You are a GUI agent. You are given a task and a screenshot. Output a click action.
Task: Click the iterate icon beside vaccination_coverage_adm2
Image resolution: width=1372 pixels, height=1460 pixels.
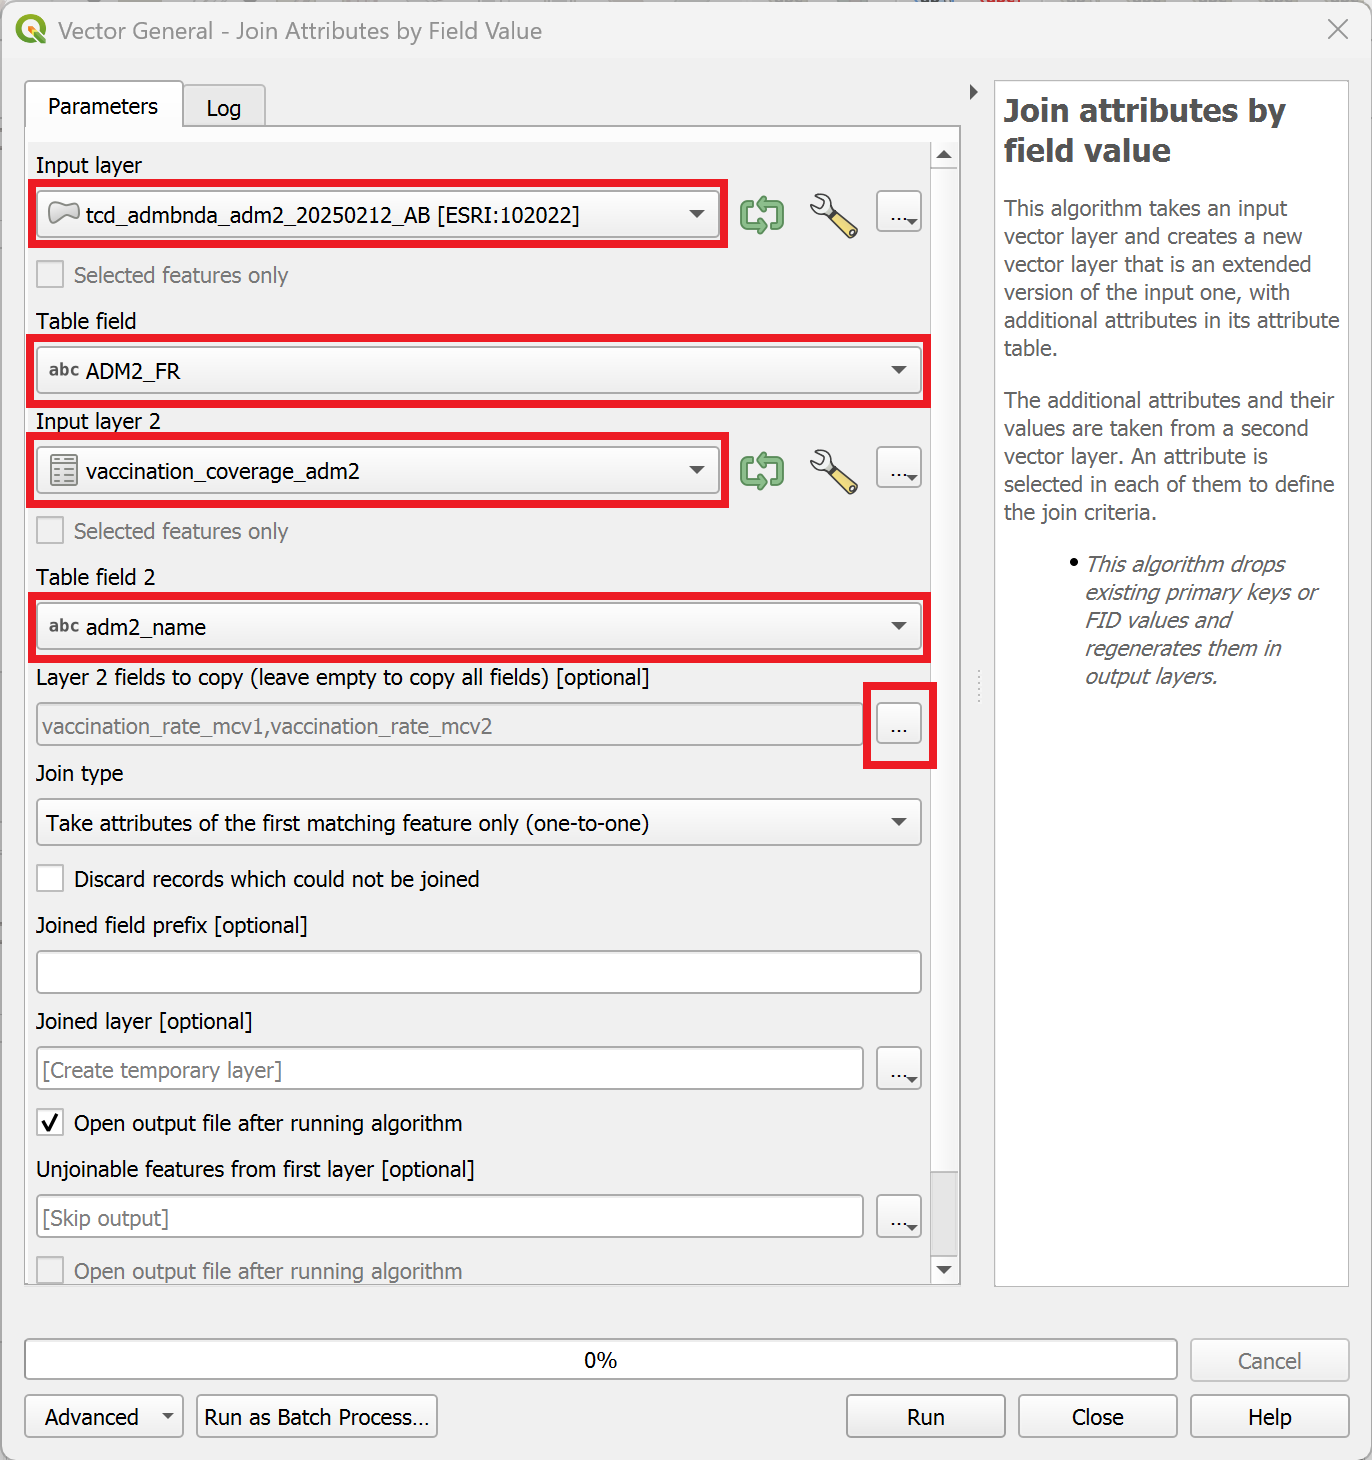[x=762, y=468]
